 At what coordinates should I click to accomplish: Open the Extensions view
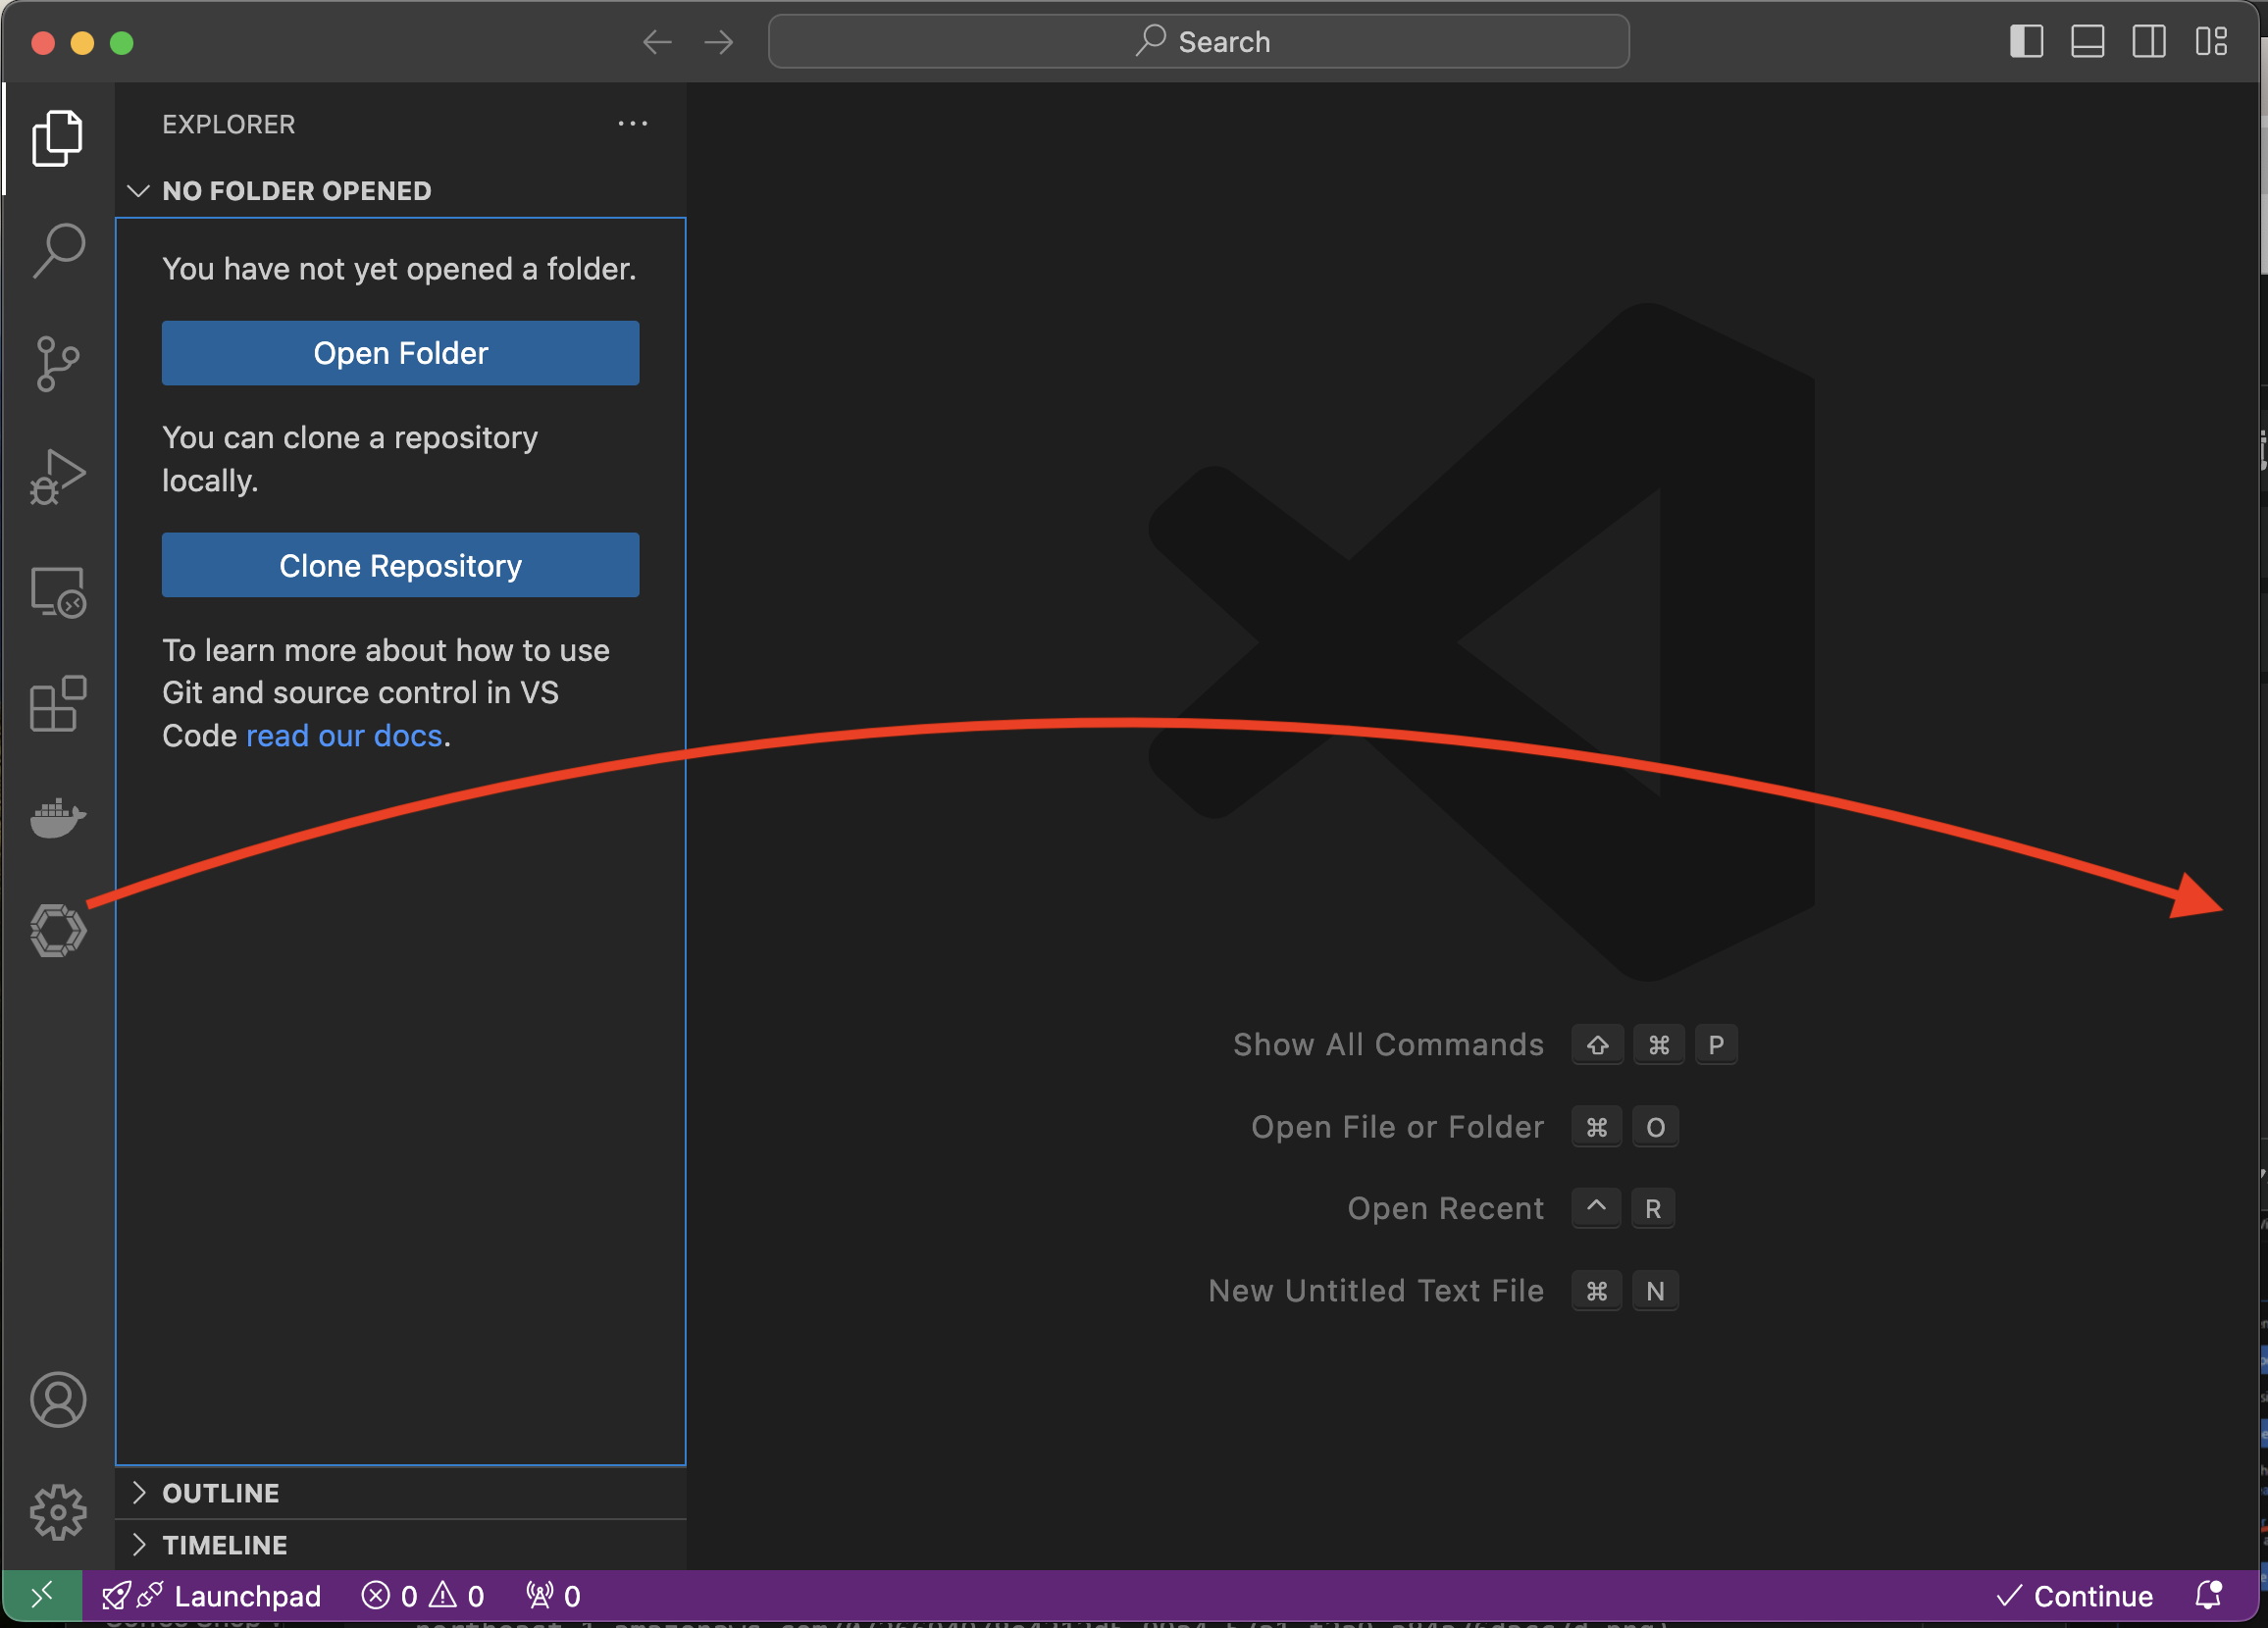point(58,704)
